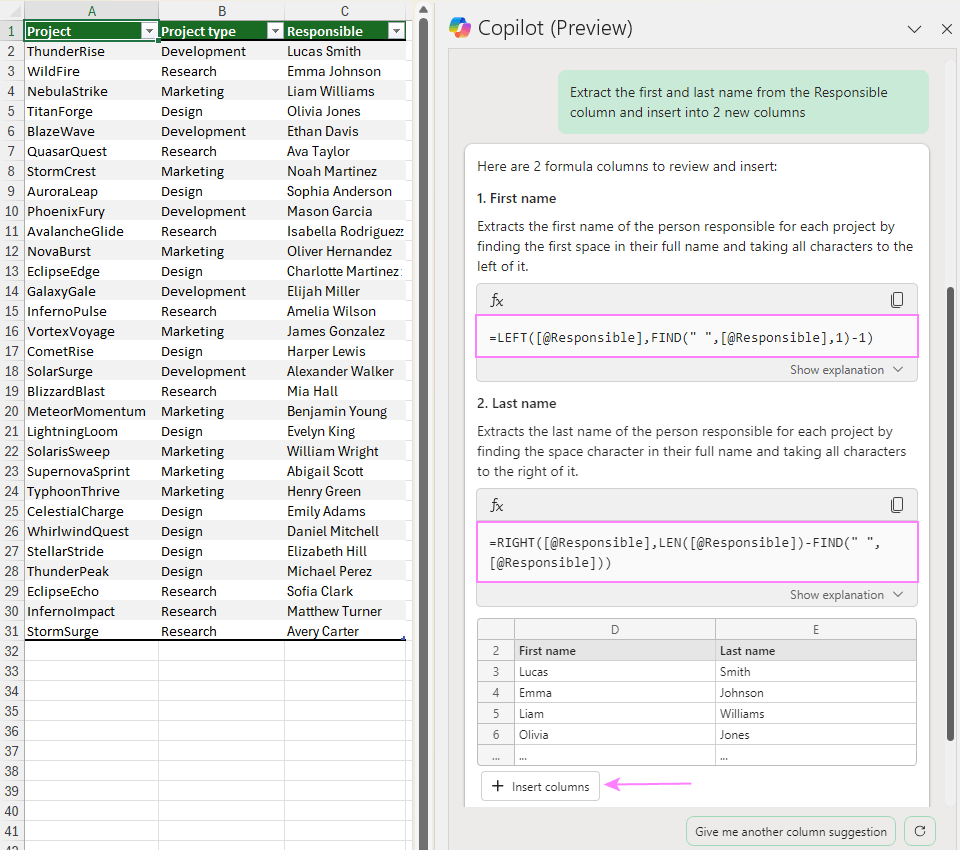The width and height of the screenshot is (960, 850).
Task: Select cell Mason Garcia
Action: click(345, 211)
